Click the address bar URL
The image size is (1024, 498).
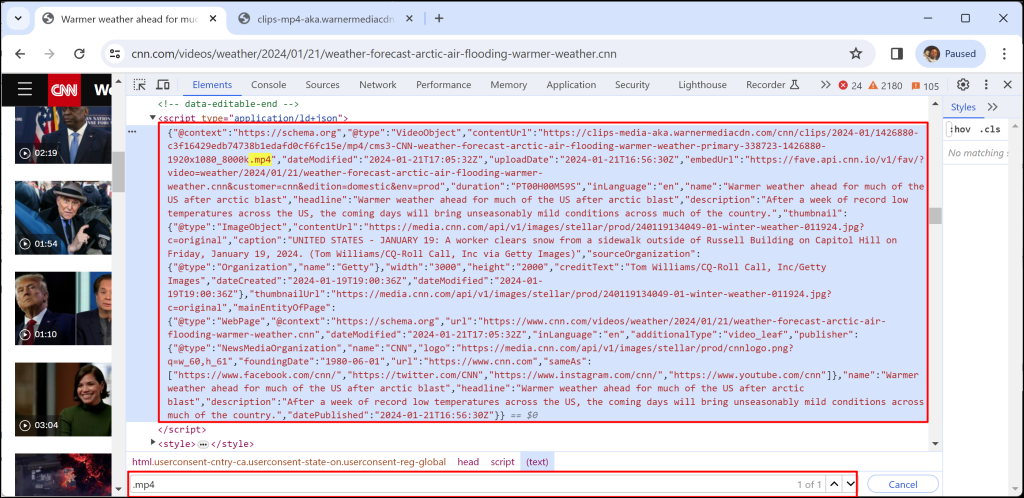(374, 54)
